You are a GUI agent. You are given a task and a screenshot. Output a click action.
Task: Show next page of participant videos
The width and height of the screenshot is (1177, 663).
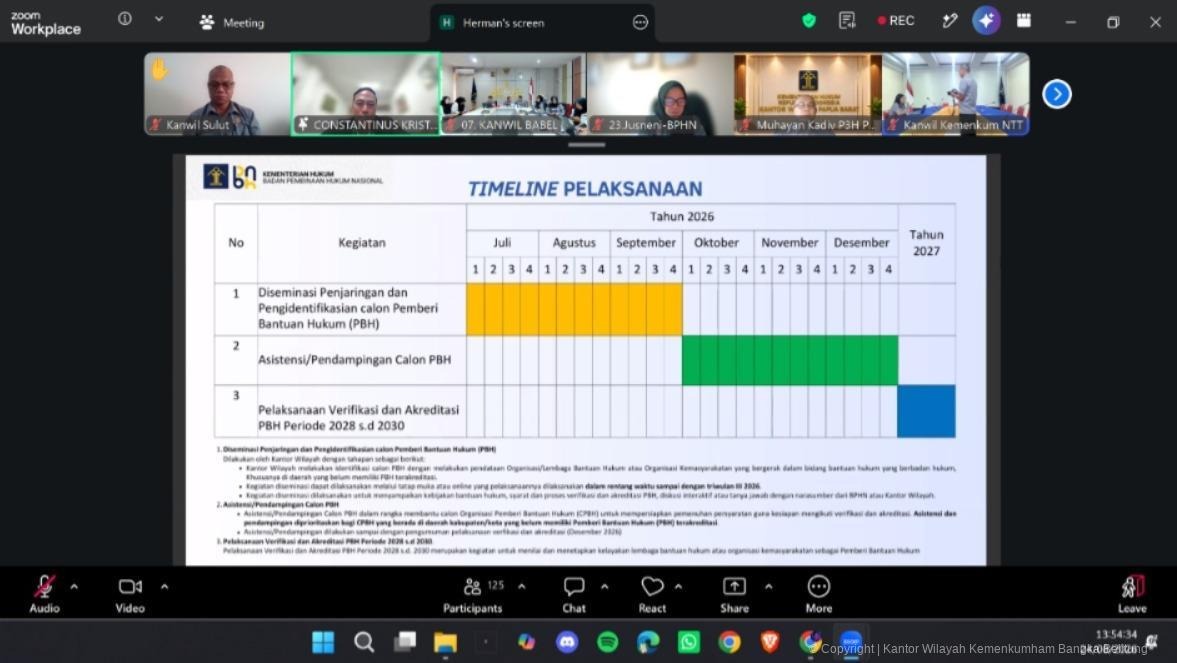(1056, 94)
